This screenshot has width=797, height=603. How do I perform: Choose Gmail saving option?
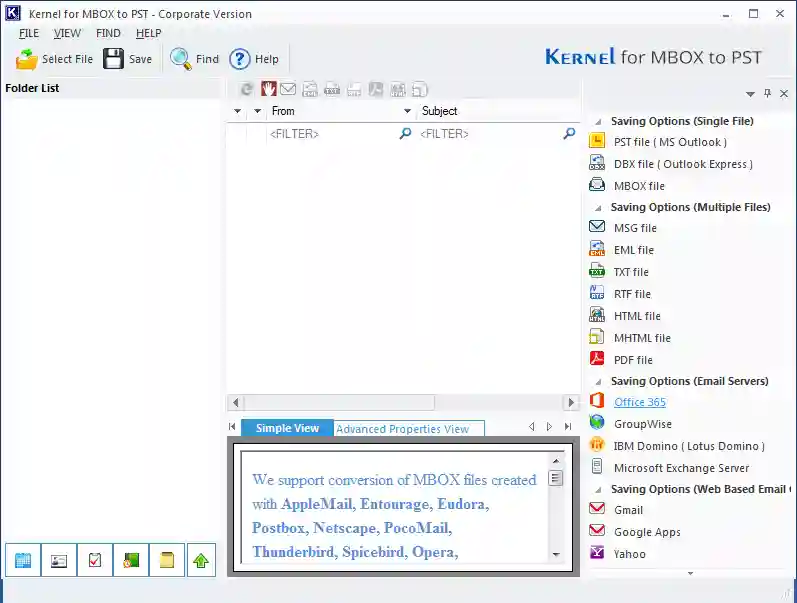click(x=628, y=510)
